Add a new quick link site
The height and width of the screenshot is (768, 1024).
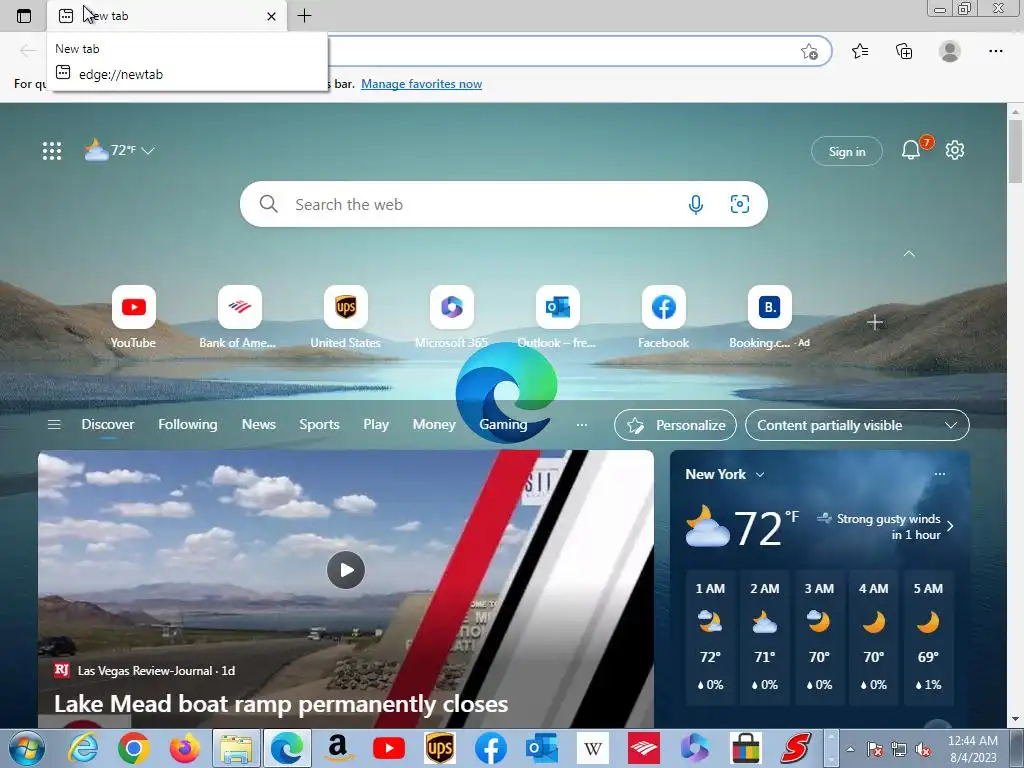click(874, 322)
